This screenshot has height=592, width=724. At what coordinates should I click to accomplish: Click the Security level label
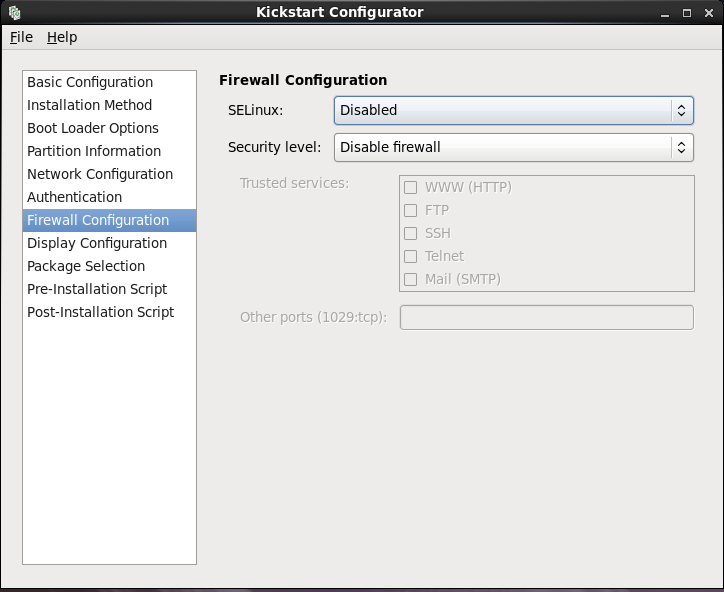coord(274,147)
